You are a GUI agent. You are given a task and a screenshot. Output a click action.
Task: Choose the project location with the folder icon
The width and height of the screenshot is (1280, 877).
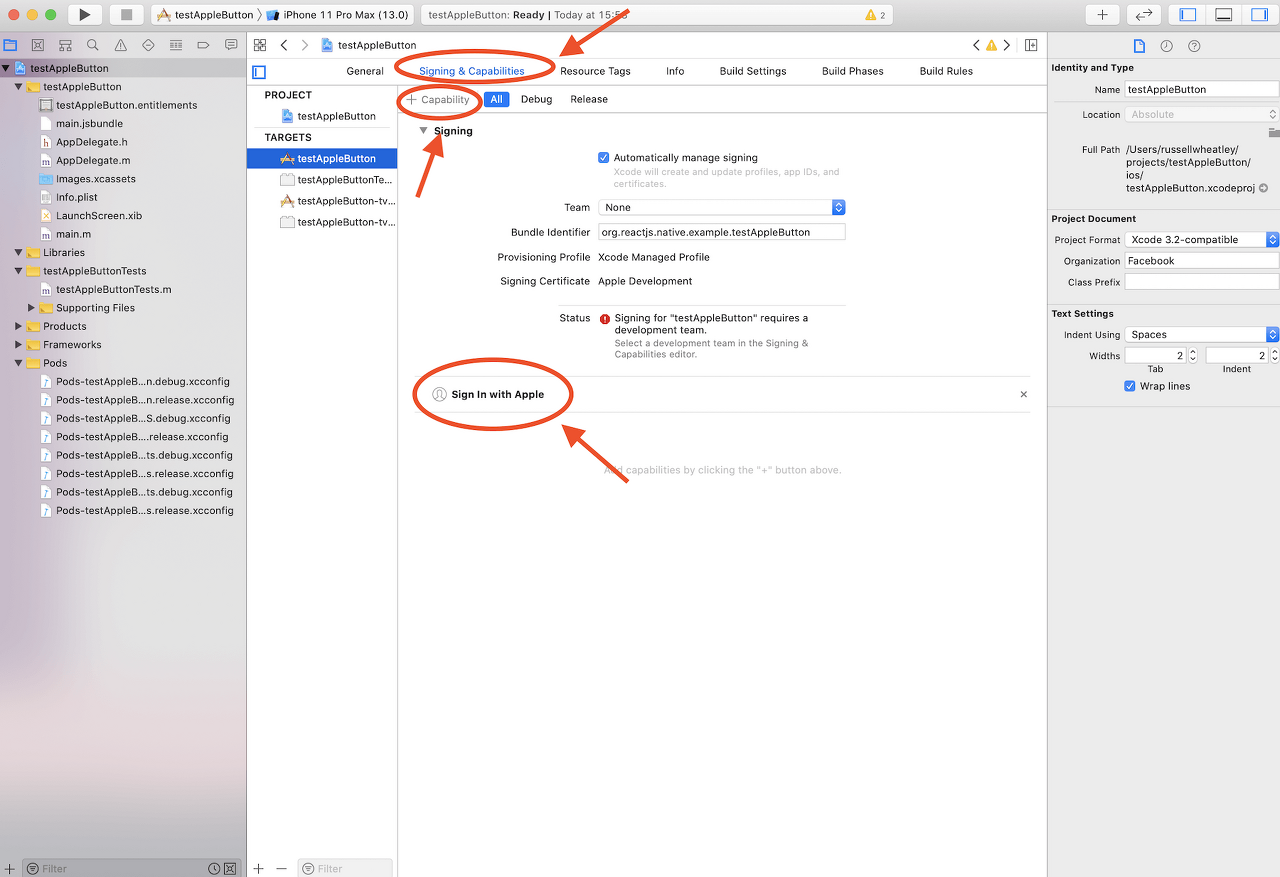(1273, 132)
